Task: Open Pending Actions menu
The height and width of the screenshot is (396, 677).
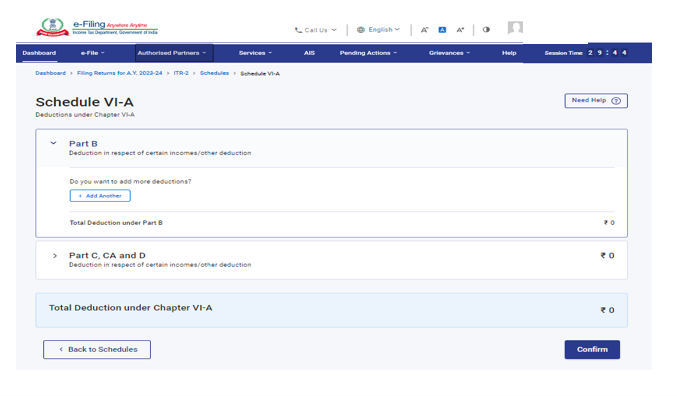Action: click(x=368, y=53)
